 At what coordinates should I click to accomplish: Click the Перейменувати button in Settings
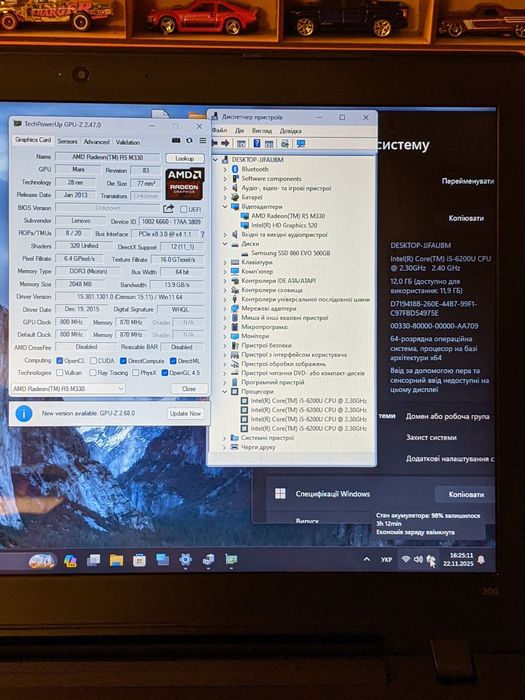click(x=468, y=181)
